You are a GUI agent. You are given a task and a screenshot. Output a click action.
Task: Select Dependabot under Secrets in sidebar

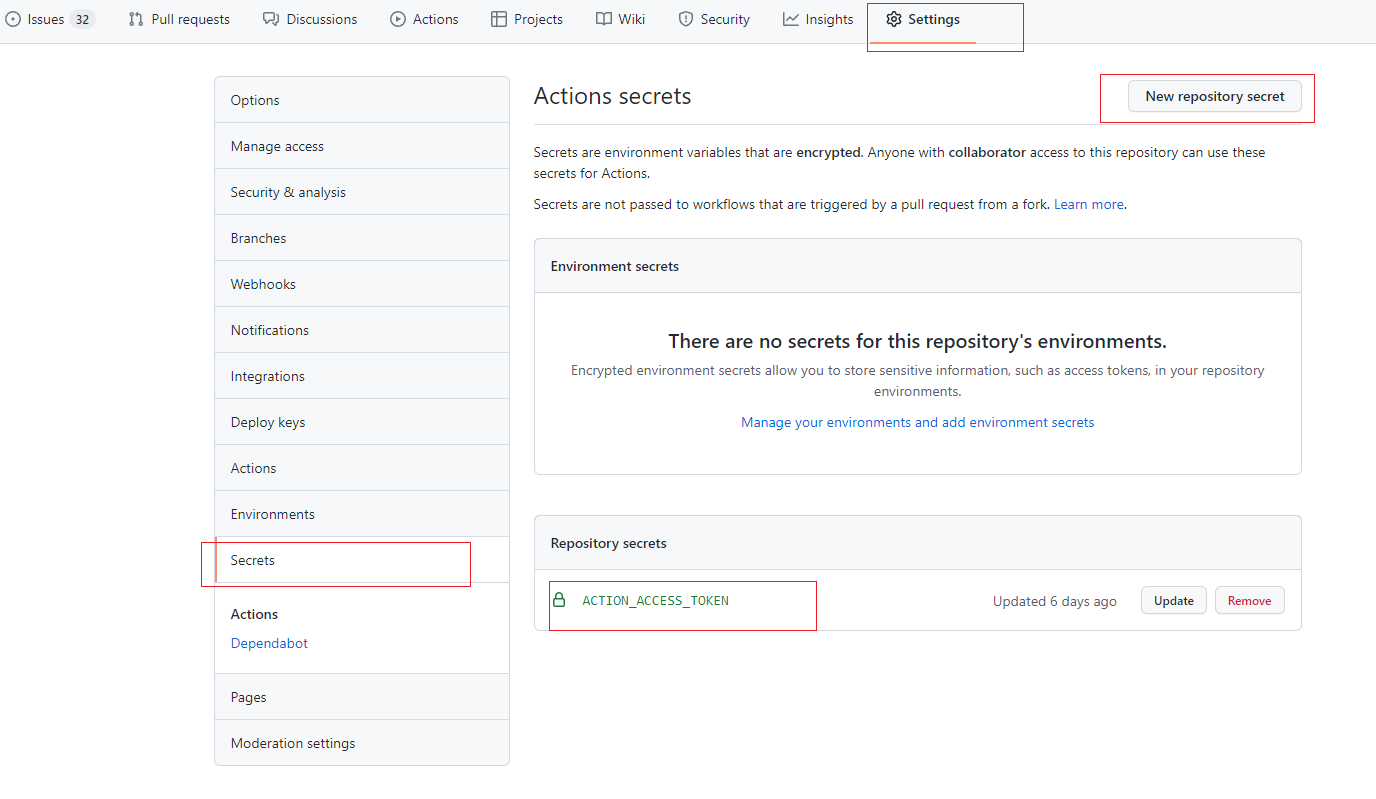coord(269,643)
